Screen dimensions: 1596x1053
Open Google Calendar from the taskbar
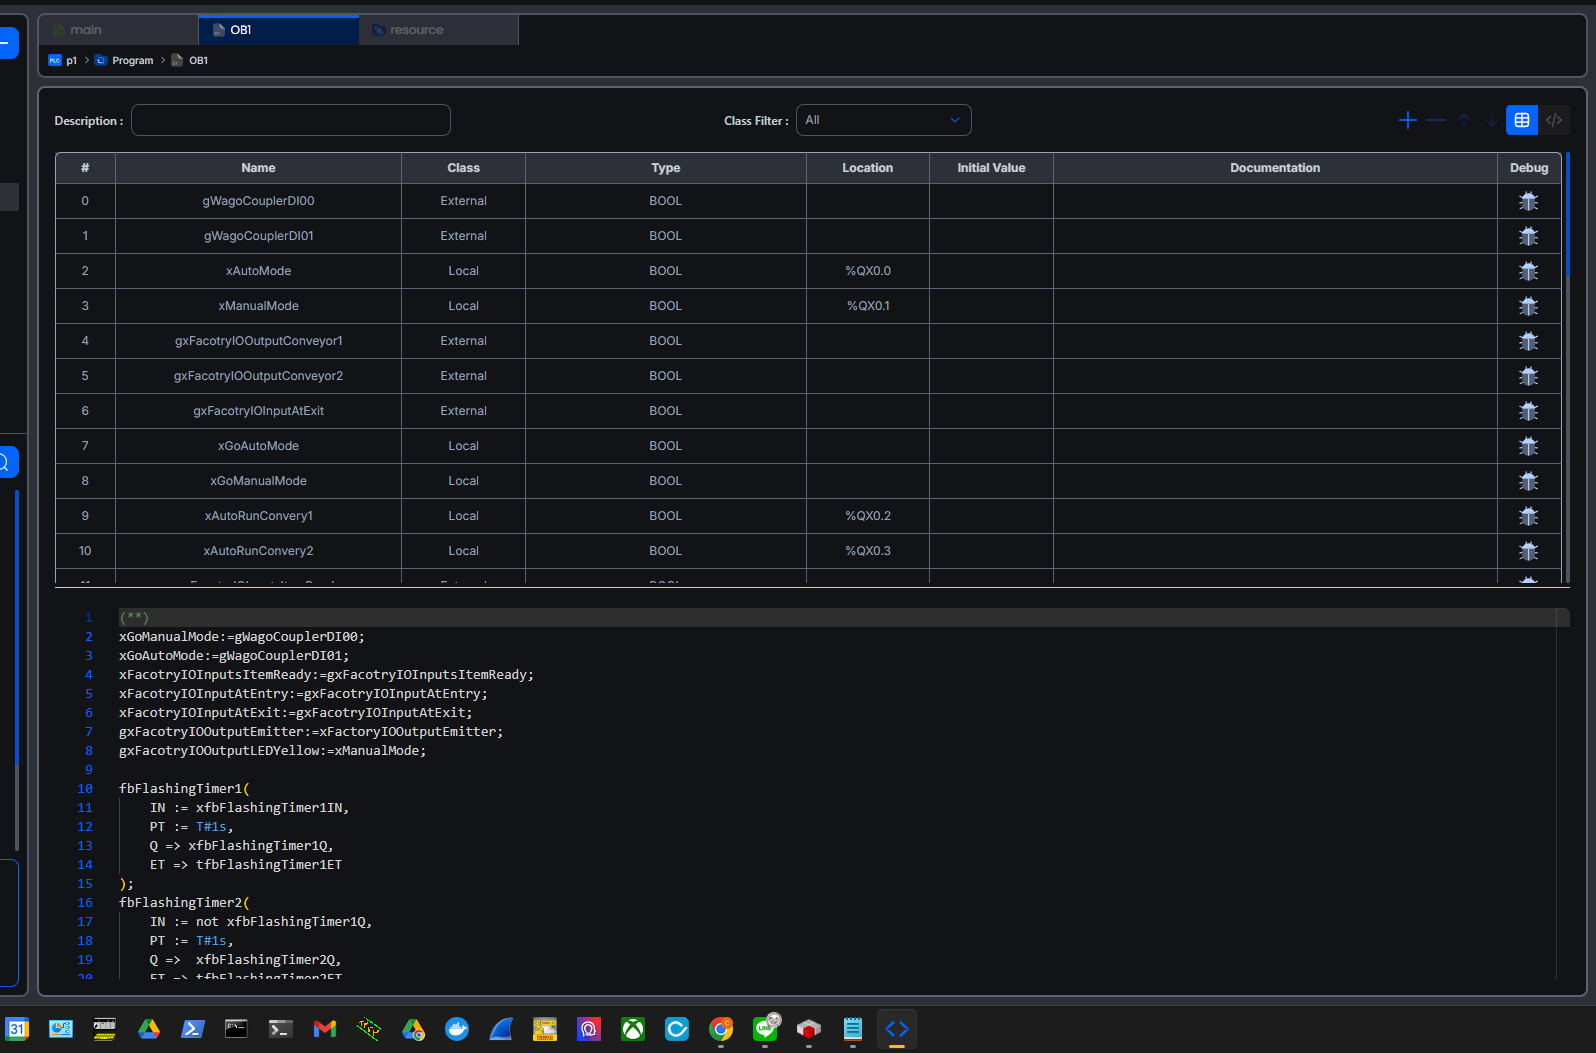point(17,1029)
